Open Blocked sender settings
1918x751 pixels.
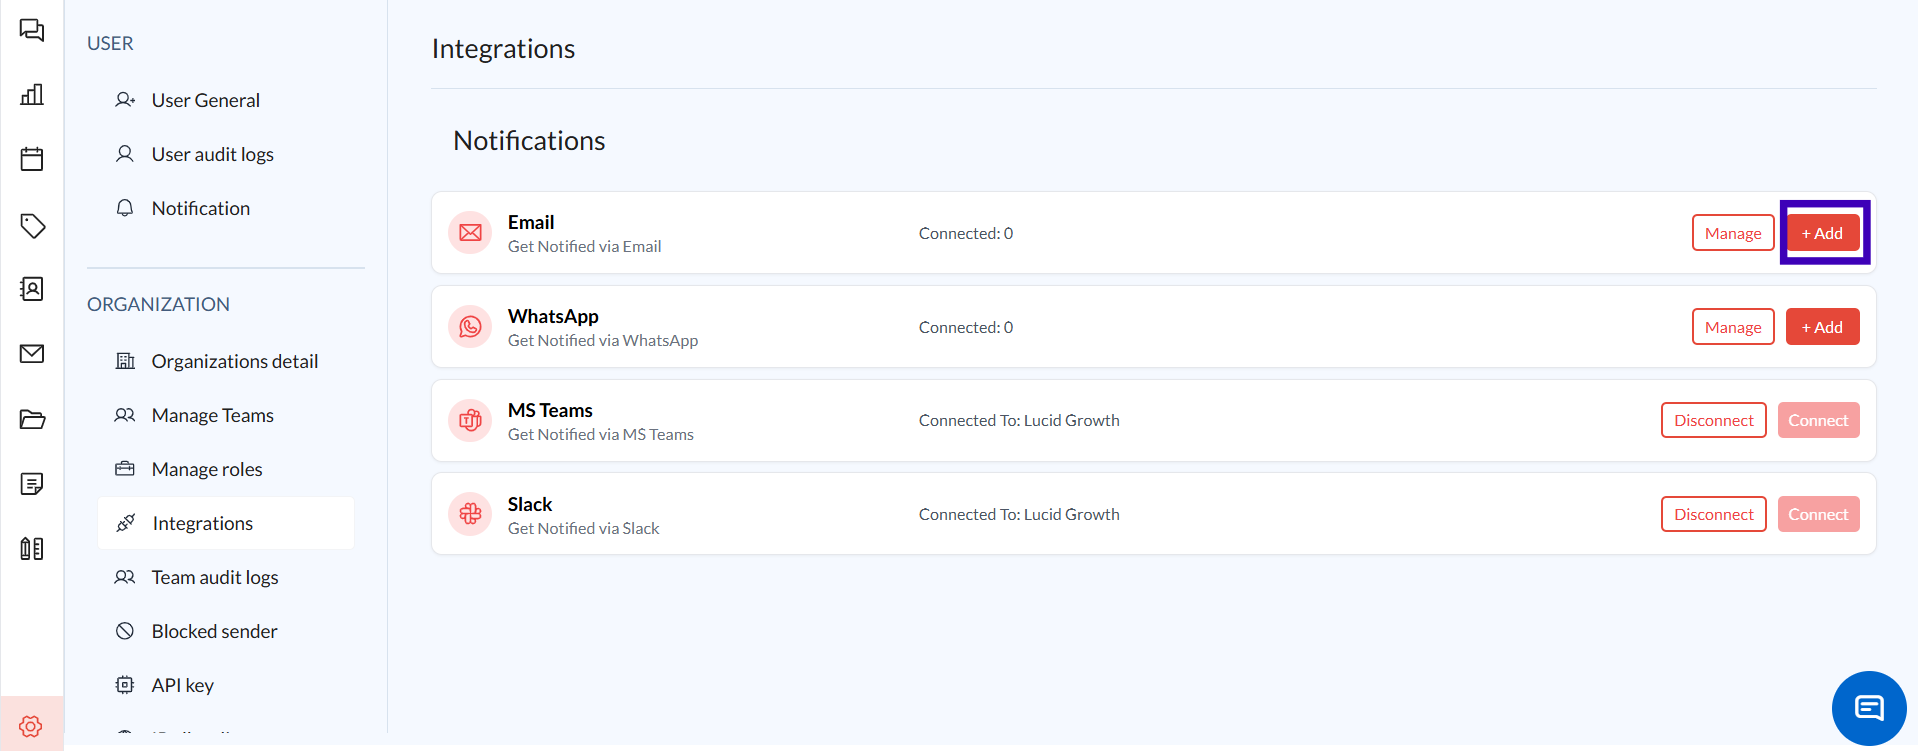[215, 631]
